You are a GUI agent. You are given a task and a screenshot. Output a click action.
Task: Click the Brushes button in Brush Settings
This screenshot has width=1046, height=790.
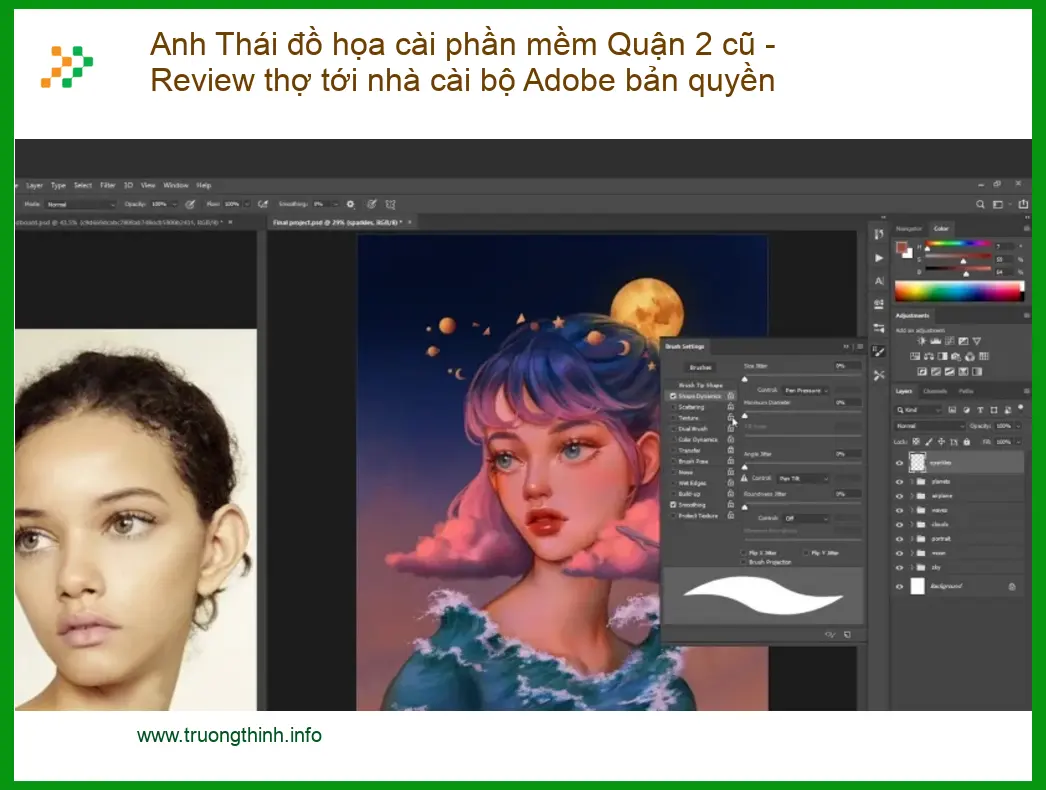(700, 368)
